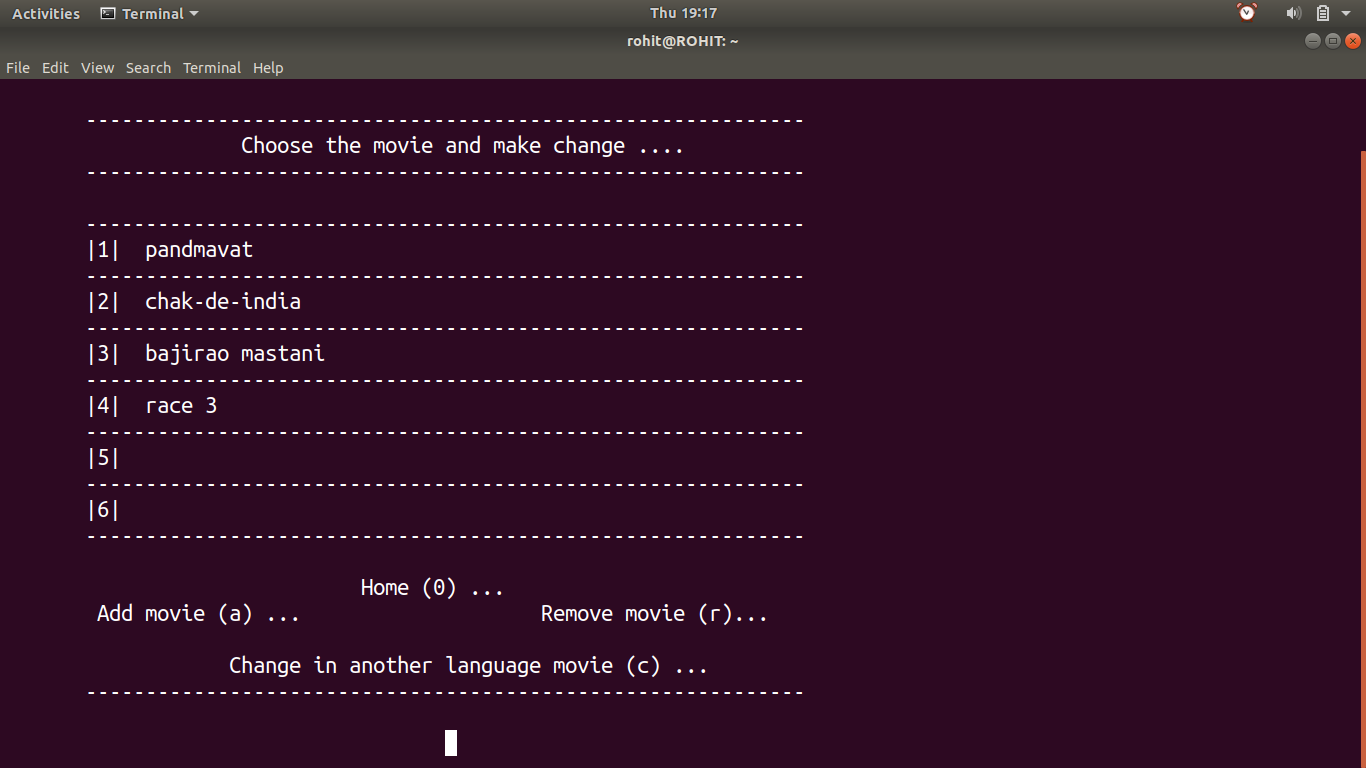The image size is (1366, 768).
Task: Select the 'Add movie (a)' option text
Action: (197, 613)
